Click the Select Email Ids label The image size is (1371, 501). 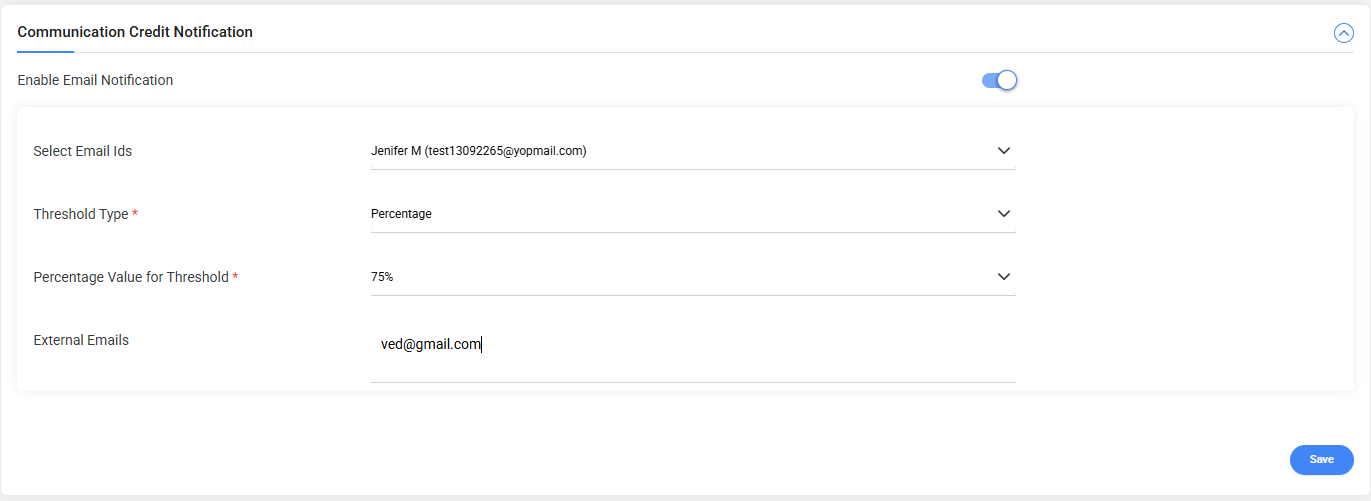pos(83,151)
